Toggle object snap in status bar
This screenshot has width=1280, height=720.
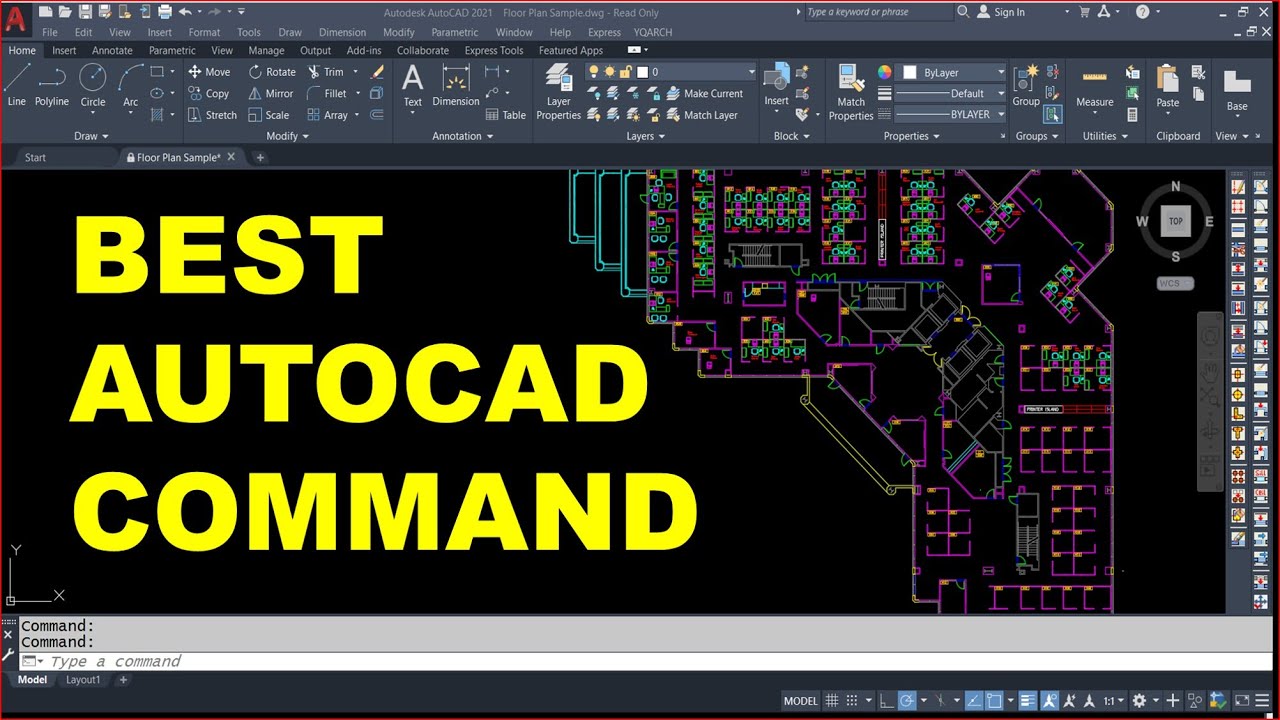[995, 701]
